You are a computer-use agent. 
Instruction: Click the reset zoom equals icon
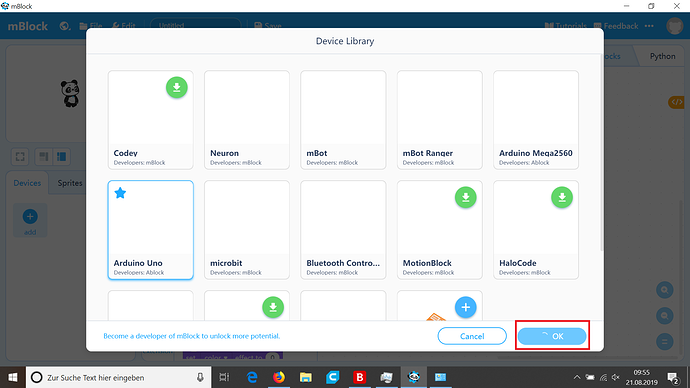(x=664, y=342)
